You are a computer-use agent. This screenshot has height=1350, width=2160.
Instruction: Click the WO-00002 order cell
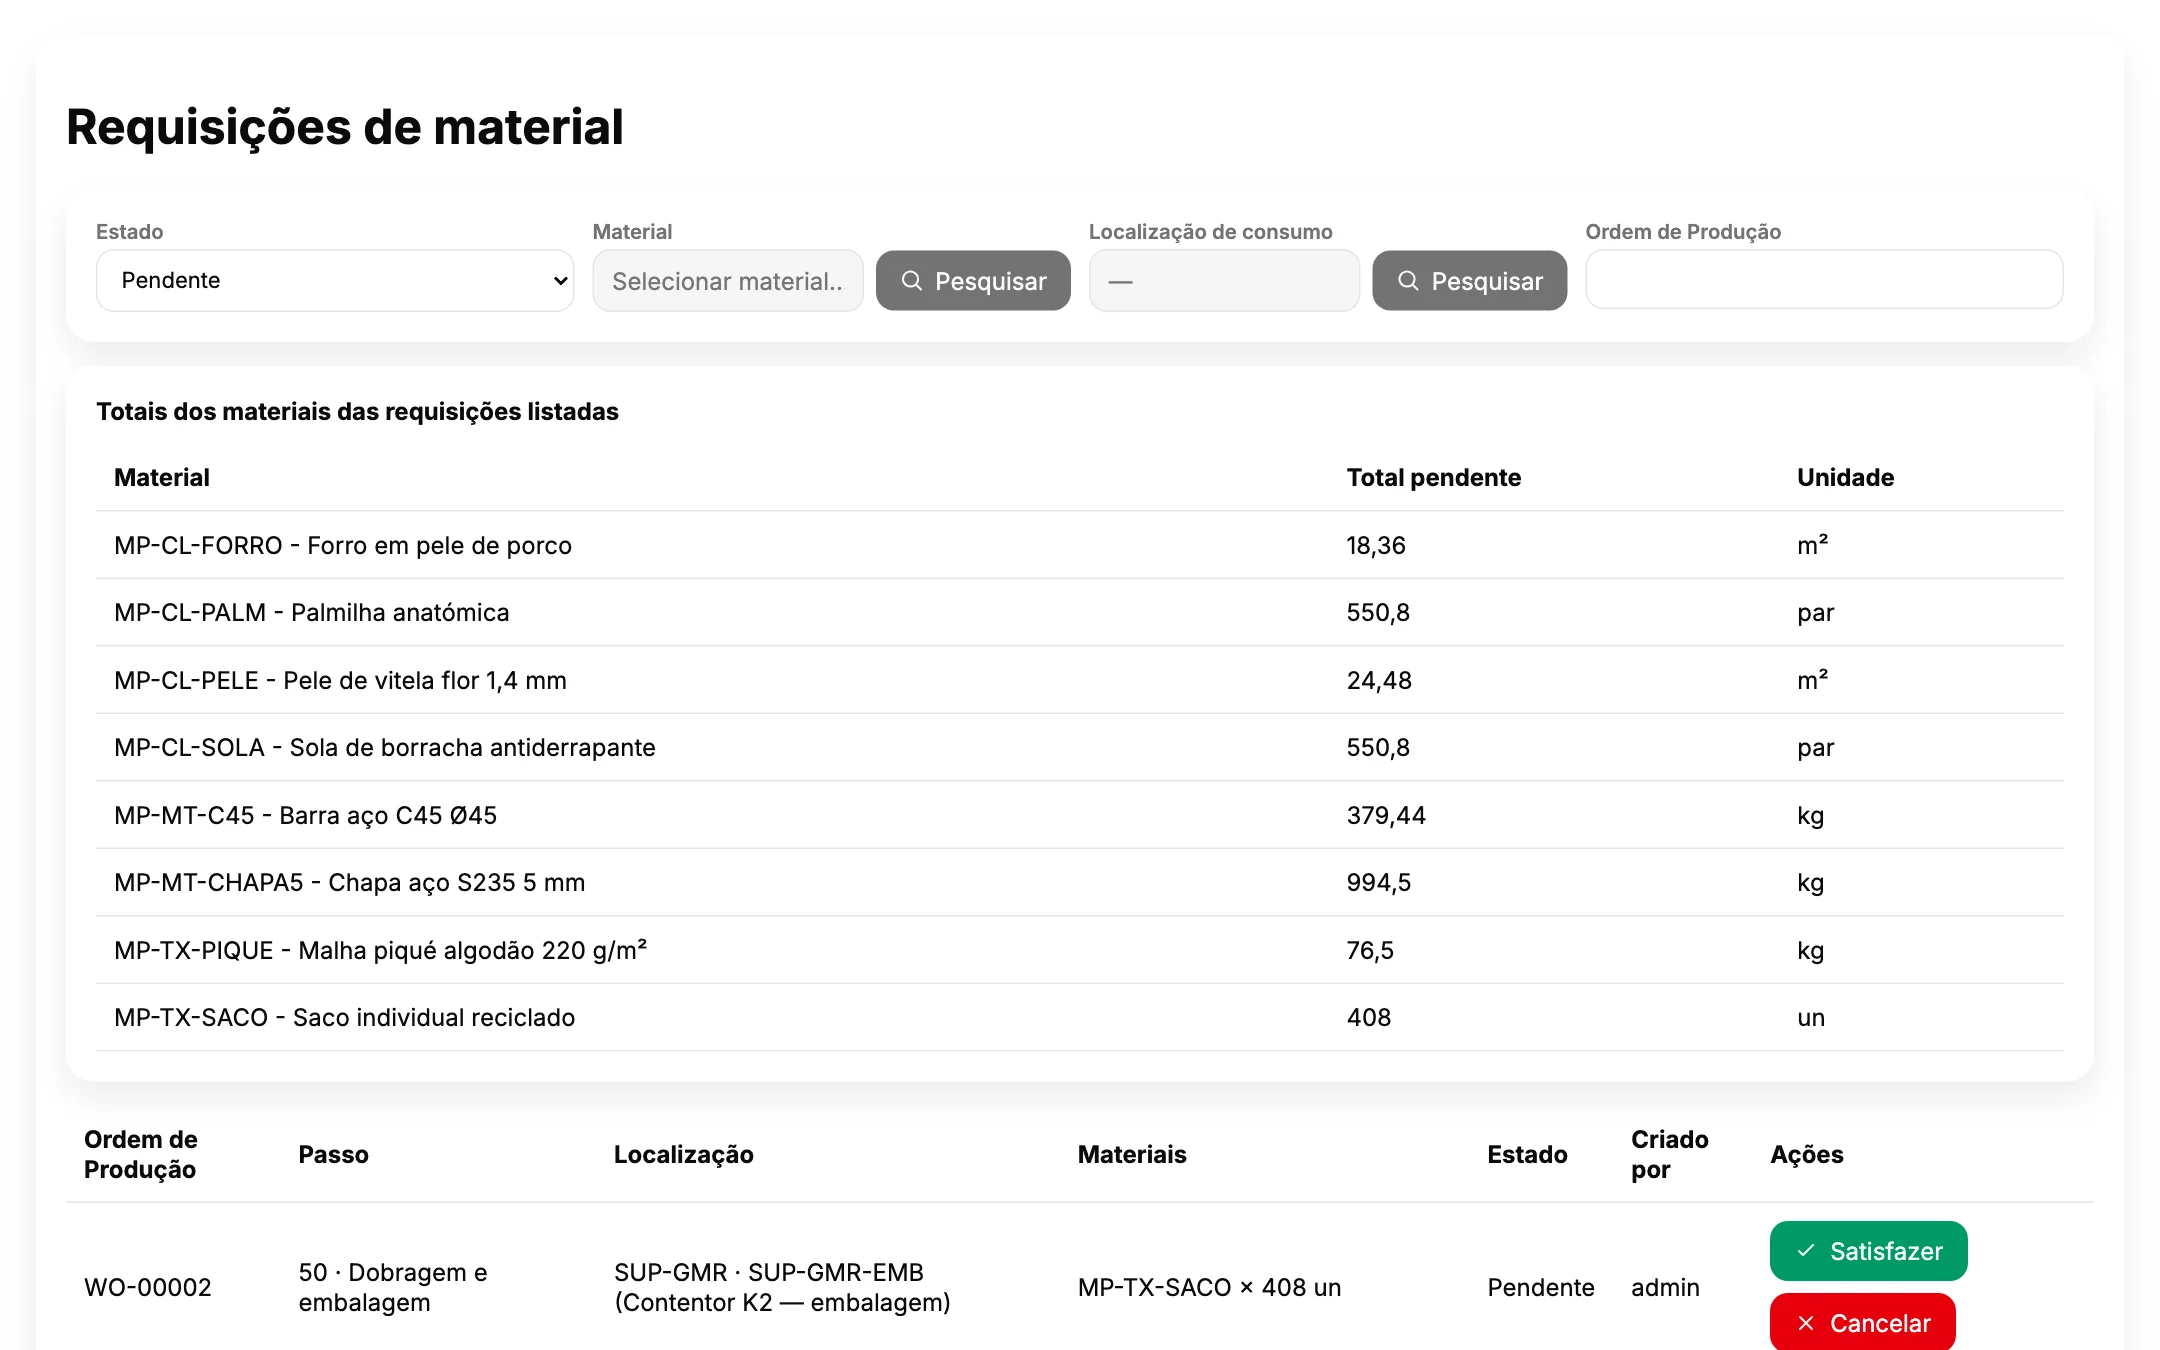pyautogui.click(x=148, y=1287)
